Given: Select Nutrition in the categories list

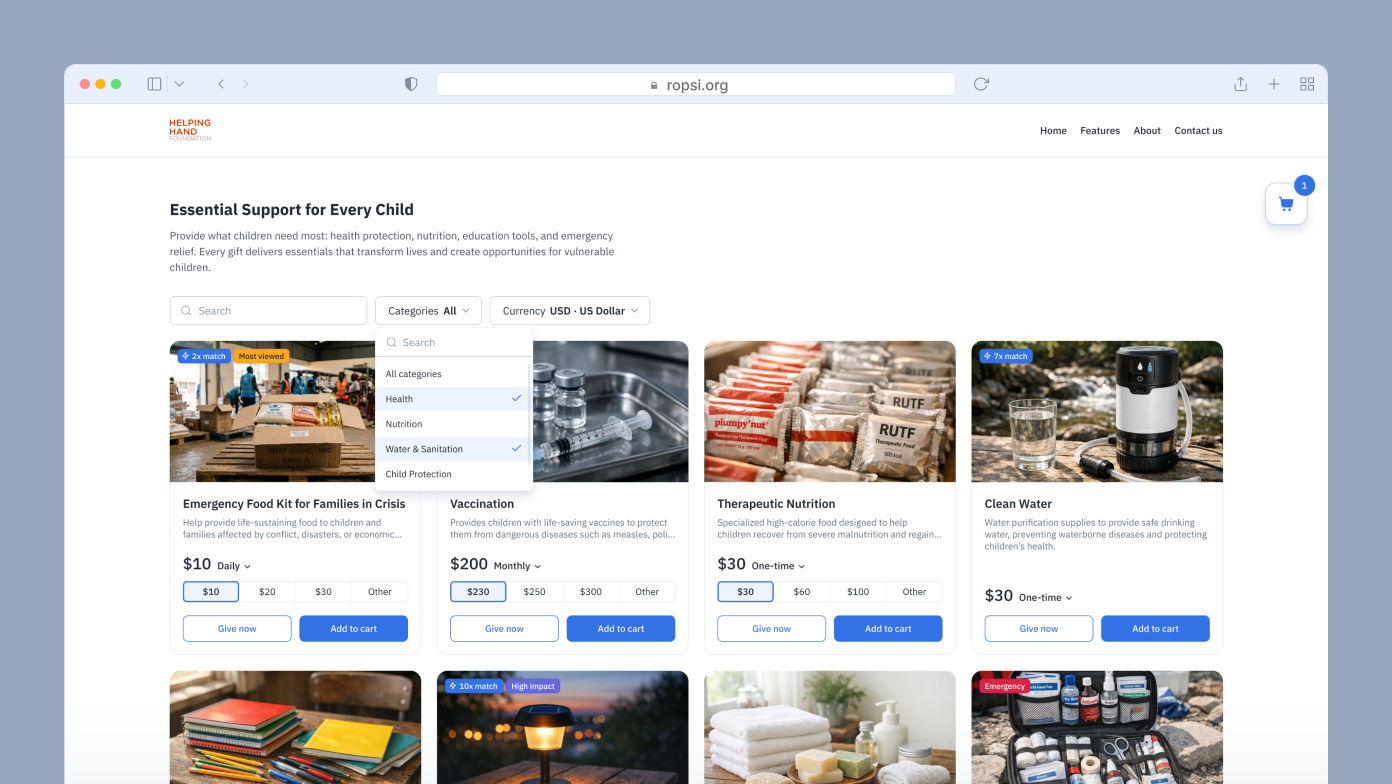Looking at the screenshot, I should point(452,424).
